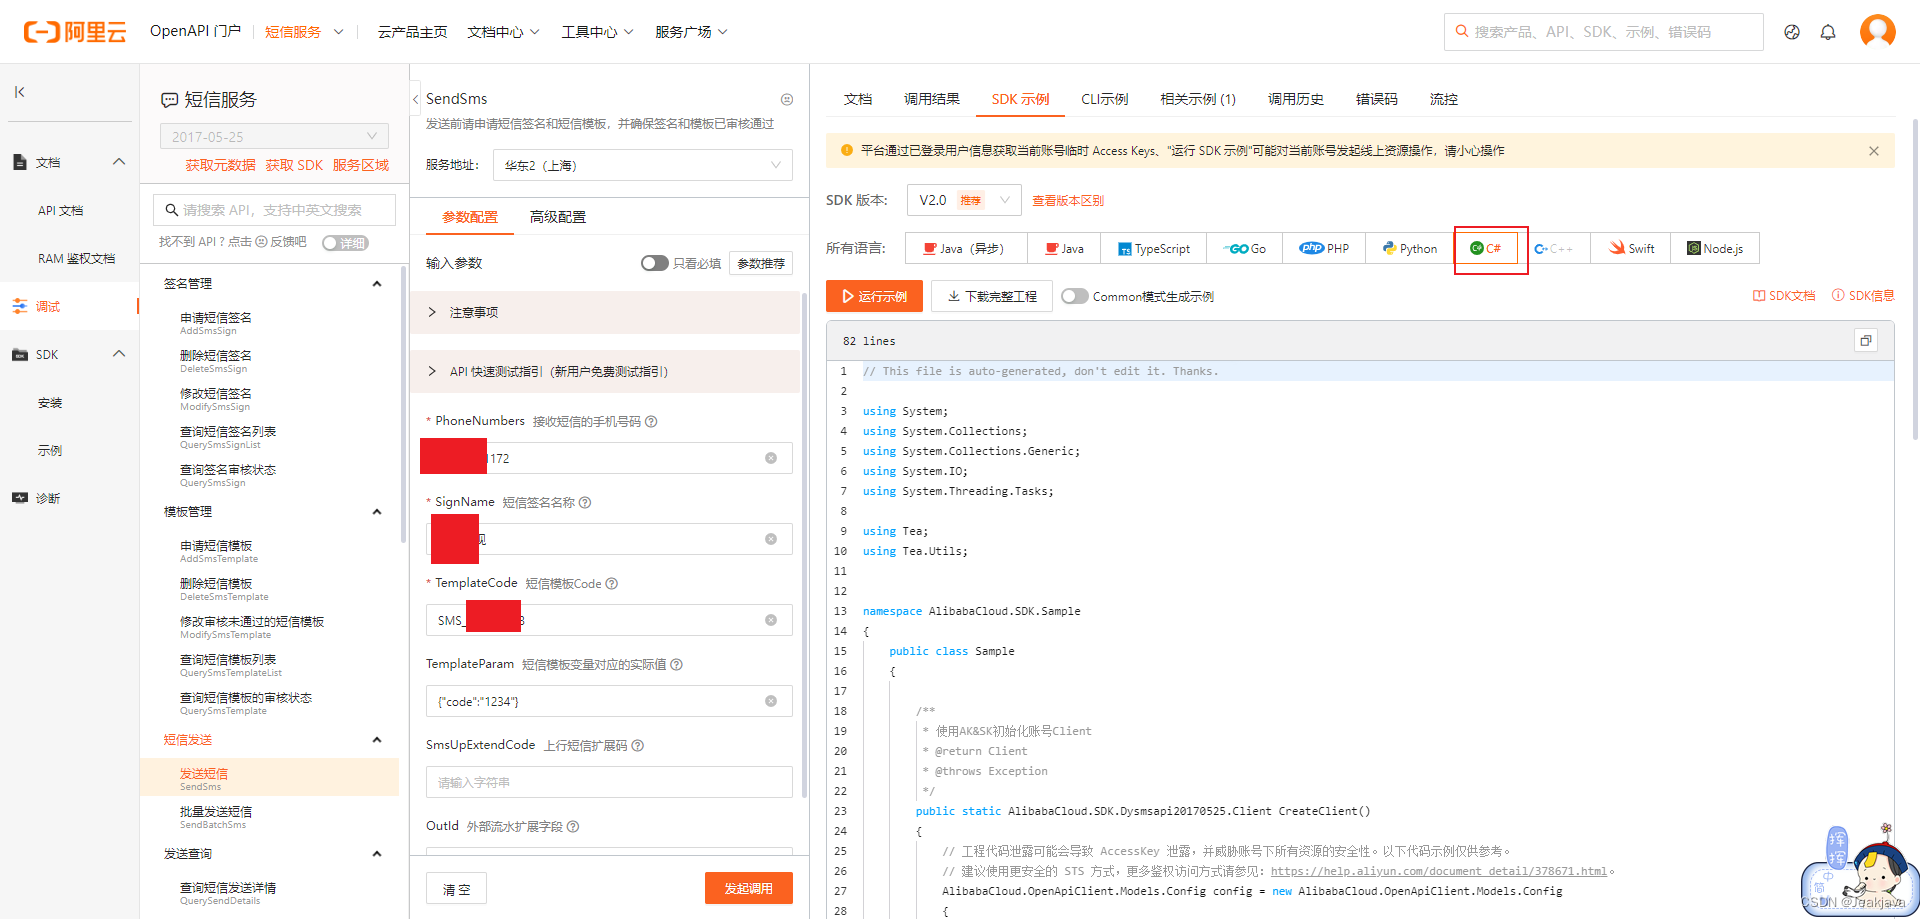Open SDK文档 link
This screenshot has height=919, width=1920.
[x=1784, y=296]
